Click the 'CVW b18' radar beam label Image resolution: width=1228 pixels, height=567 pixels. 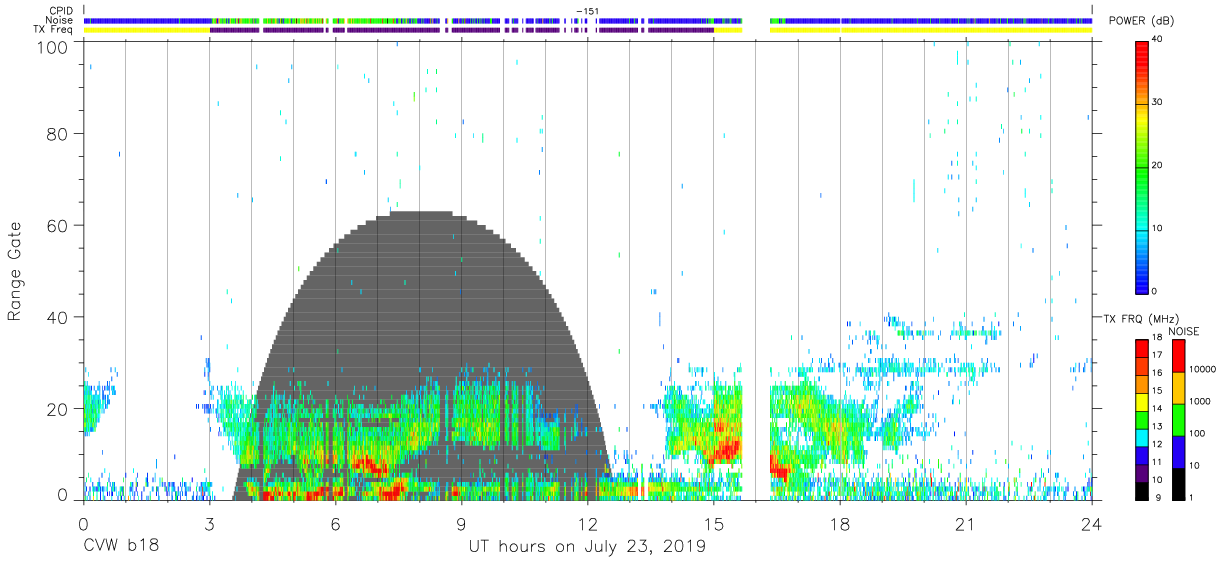120,546
